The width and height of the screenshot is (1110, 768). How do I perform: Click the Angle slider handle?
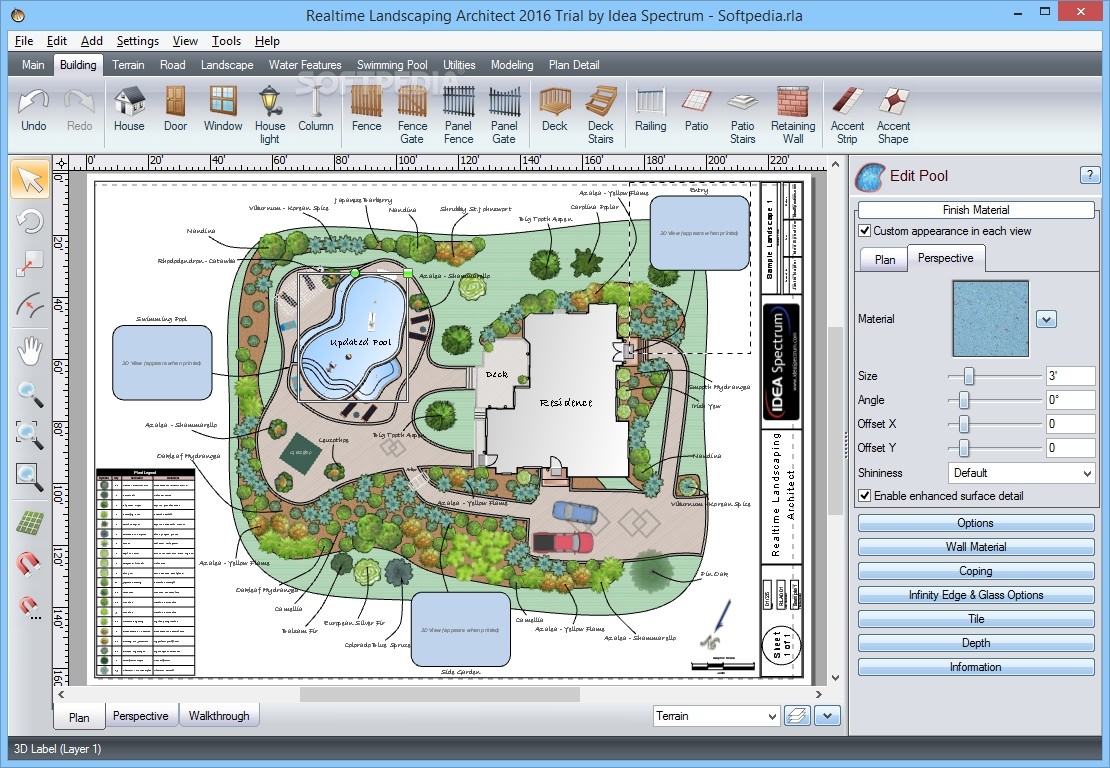coord(963,400)
